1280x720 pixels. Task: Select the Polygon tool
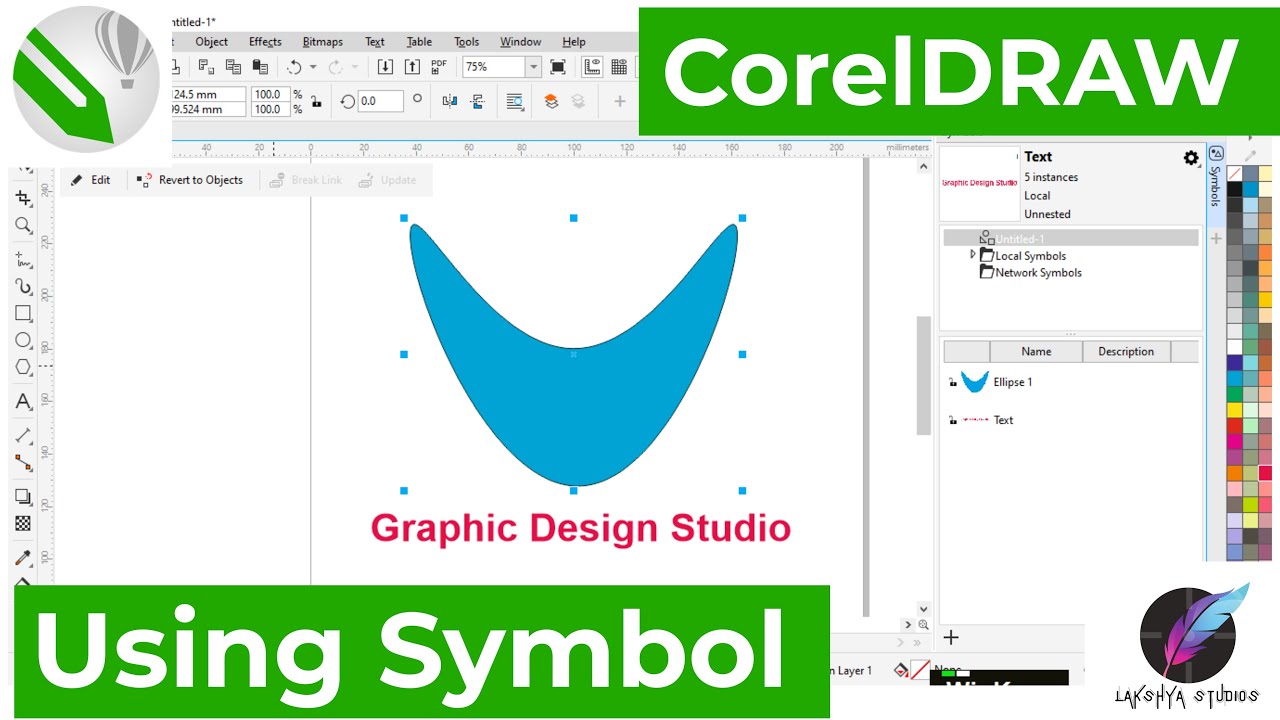point(23,368)
